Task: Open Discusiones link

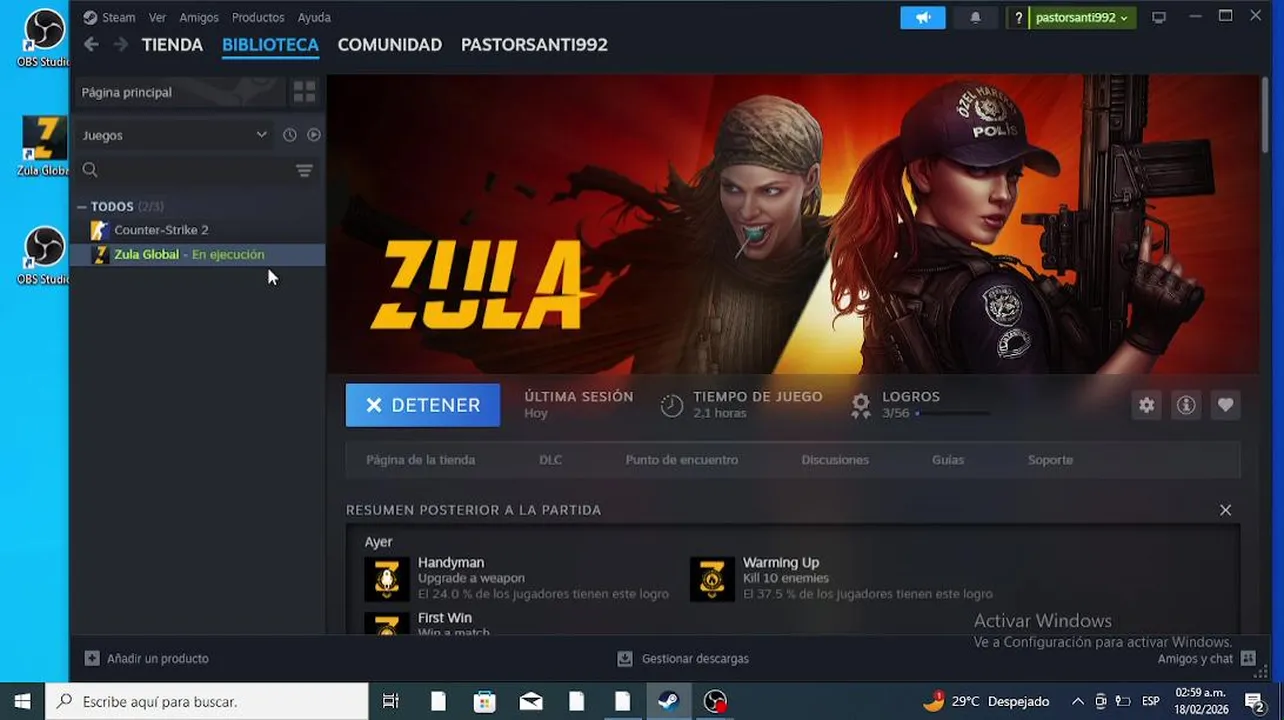Action: click(835, 460)
